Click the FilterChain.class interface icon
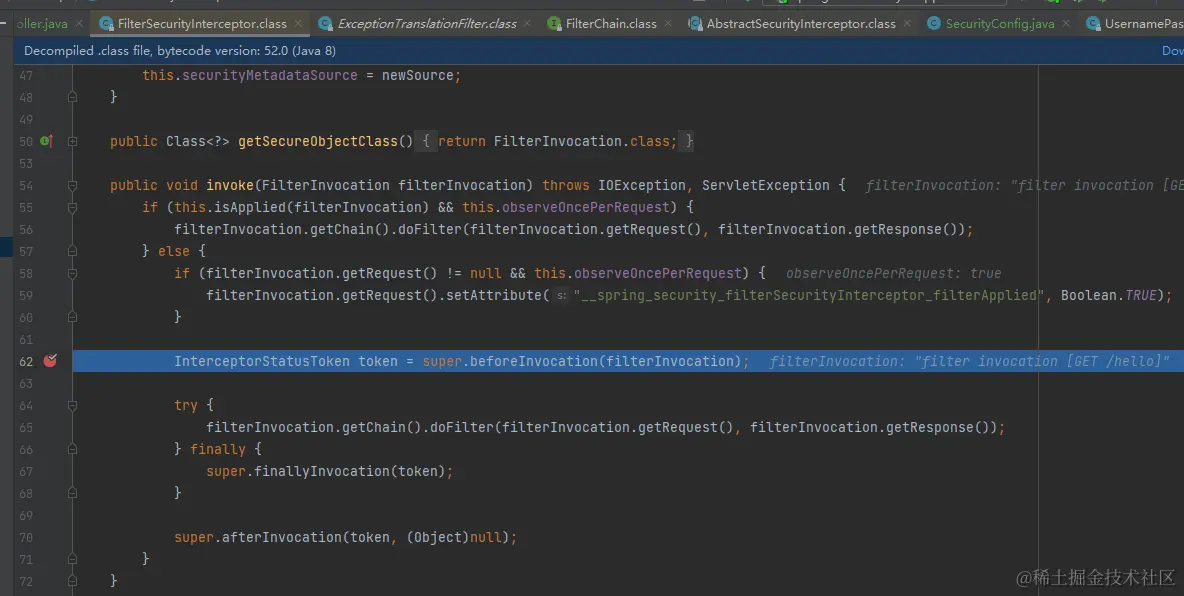The width and height of the screenshot is (1184, 596). click(554, 24)
